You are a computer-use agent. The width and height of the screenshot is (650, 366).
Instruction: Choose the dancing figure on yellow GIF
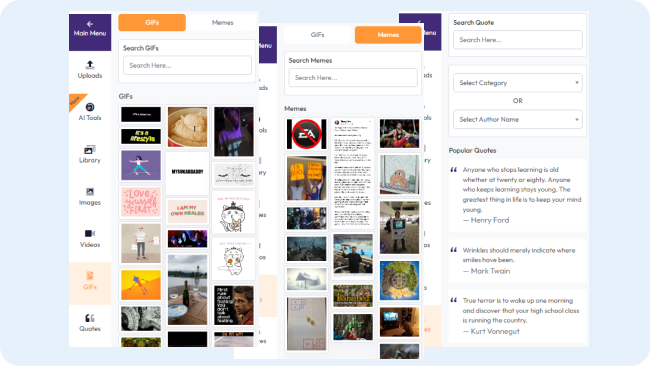(x=141, y=285)
